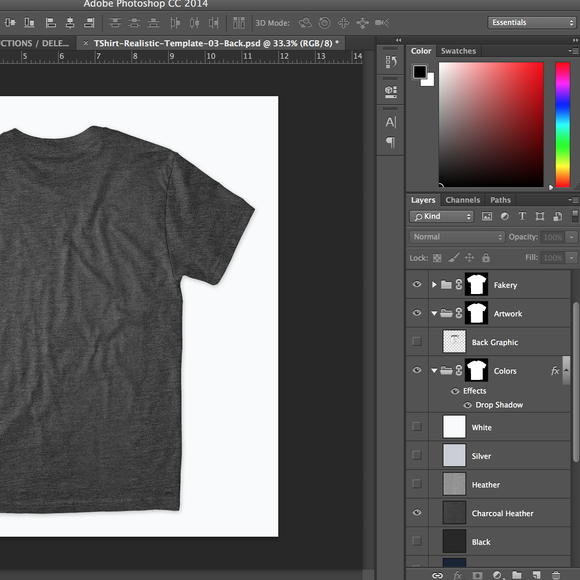Image resolution: width=580 pixels, height=580 pixels.
Task: Create a new group folder icon
Action: 517,575
